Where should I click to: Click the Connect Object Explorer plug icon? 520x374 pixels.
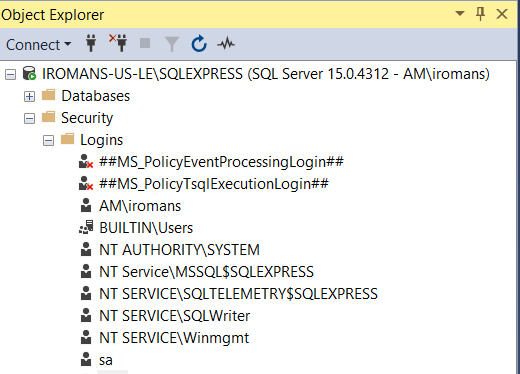(91, 43)
